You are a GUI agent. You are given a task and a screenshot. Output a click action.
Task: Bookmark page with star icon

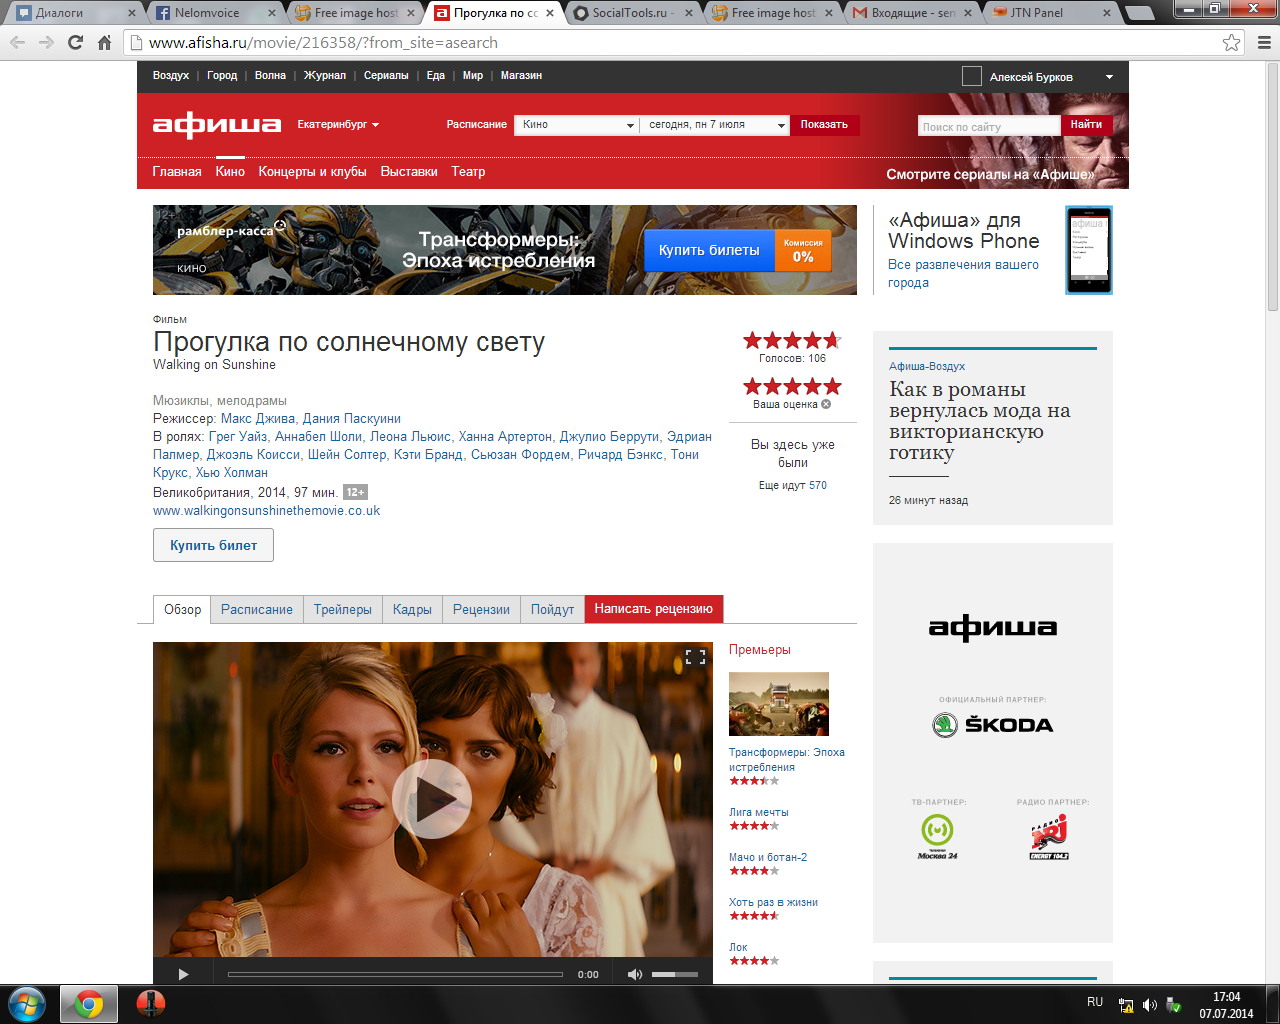1232,43
